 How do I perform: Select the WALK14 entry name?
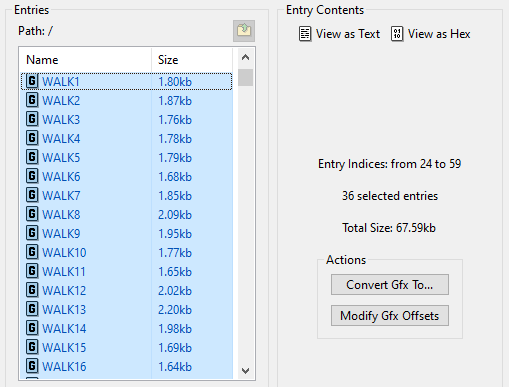tap(64, 329)
